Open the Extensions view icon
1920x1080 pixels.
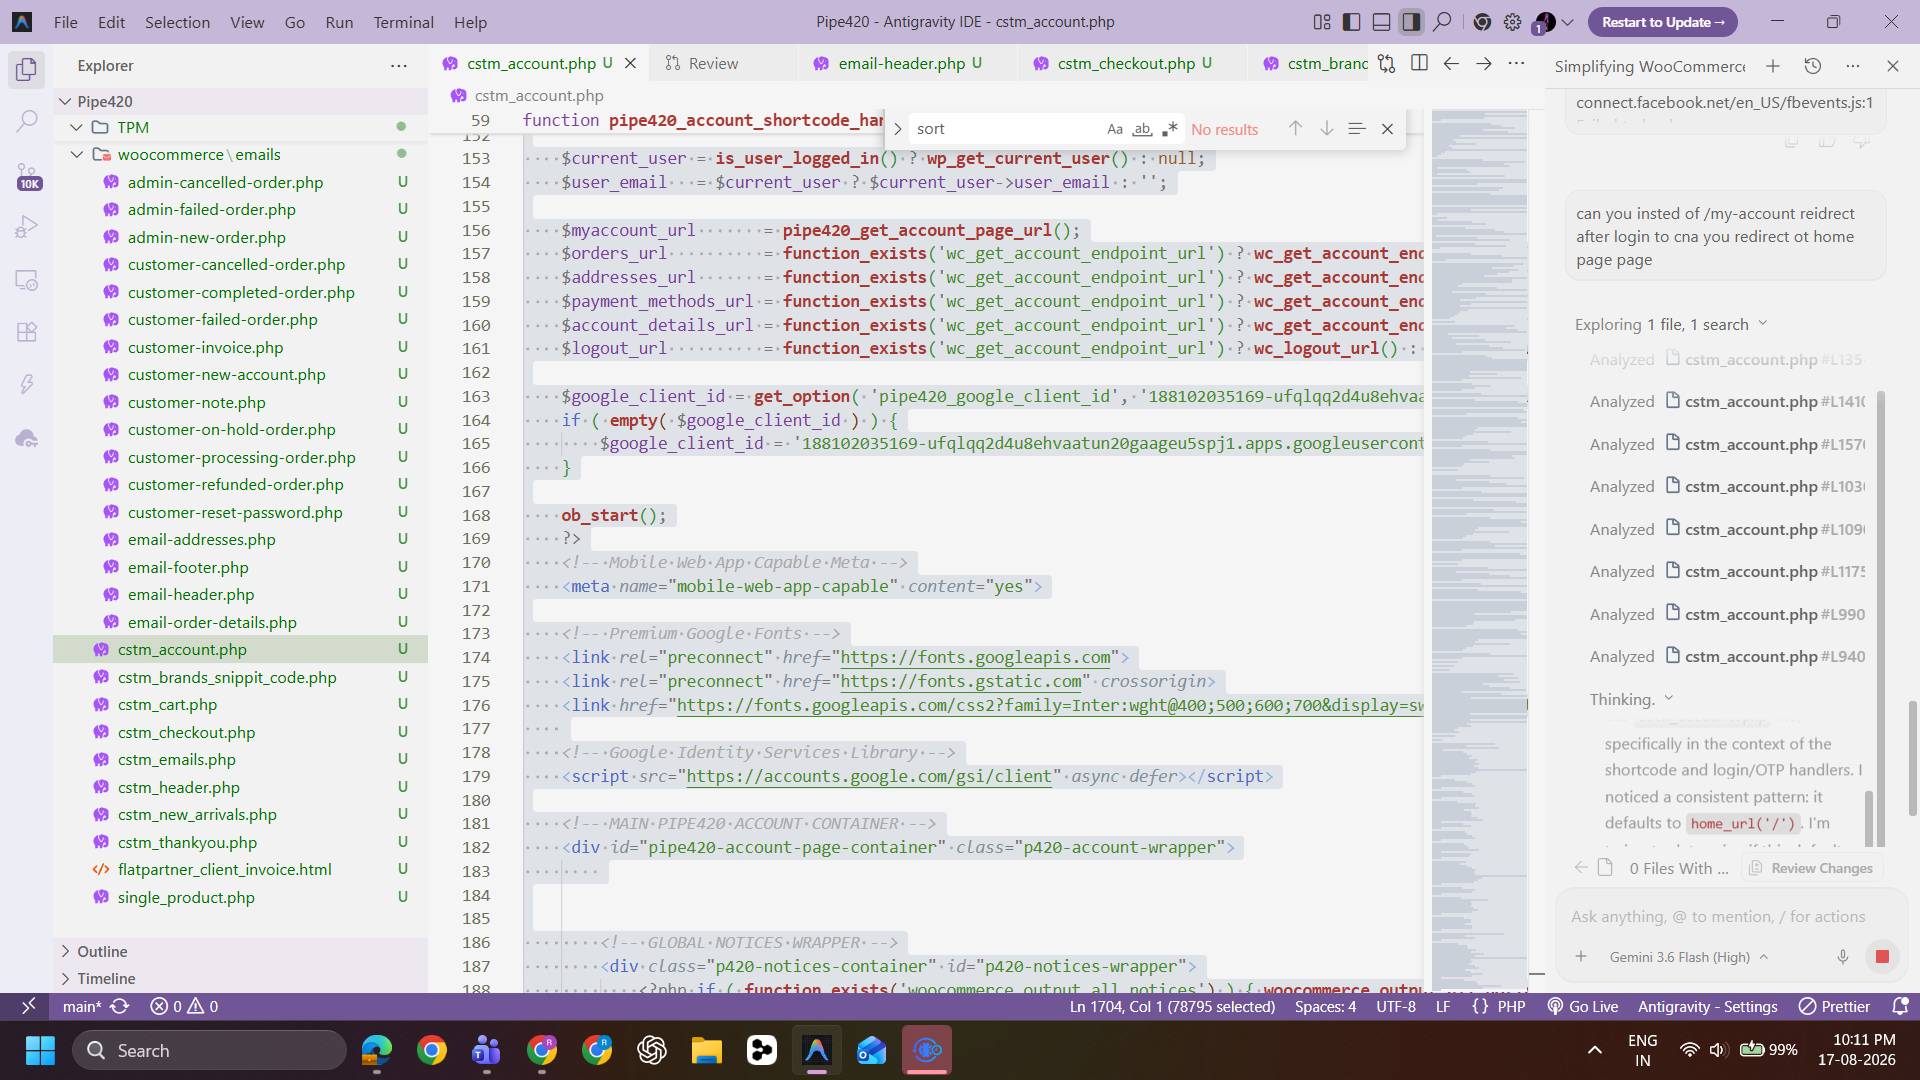click(x=27, y=332)
